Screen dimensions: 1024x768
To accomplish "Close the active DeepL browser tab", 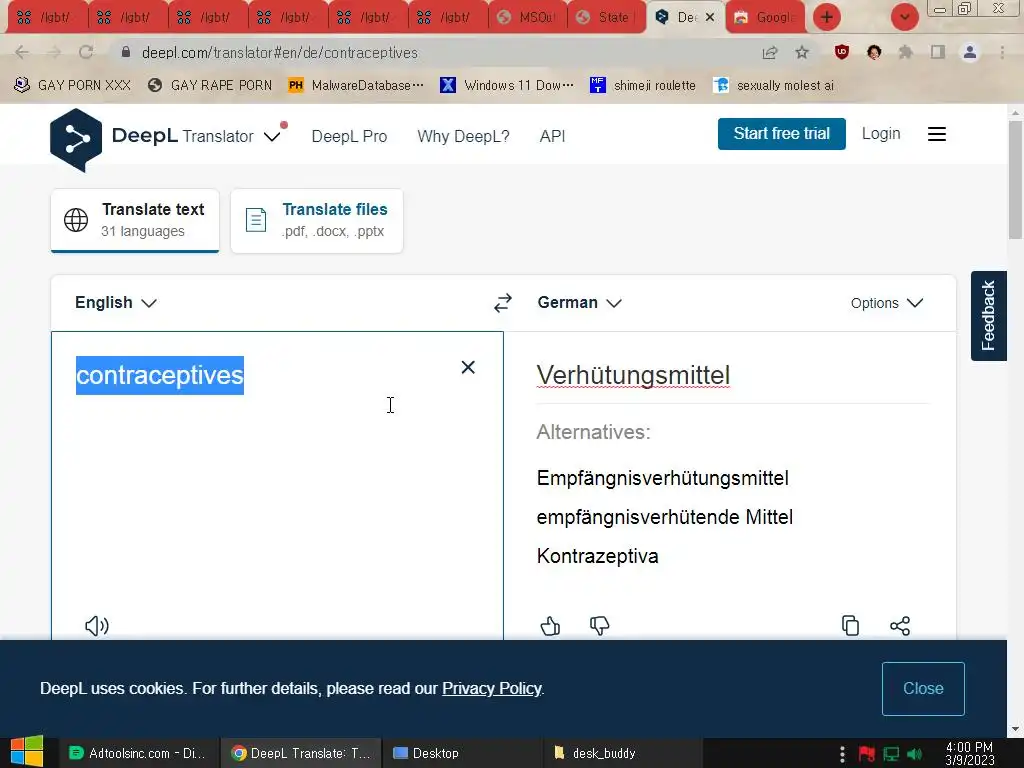I will click(710, 18).
